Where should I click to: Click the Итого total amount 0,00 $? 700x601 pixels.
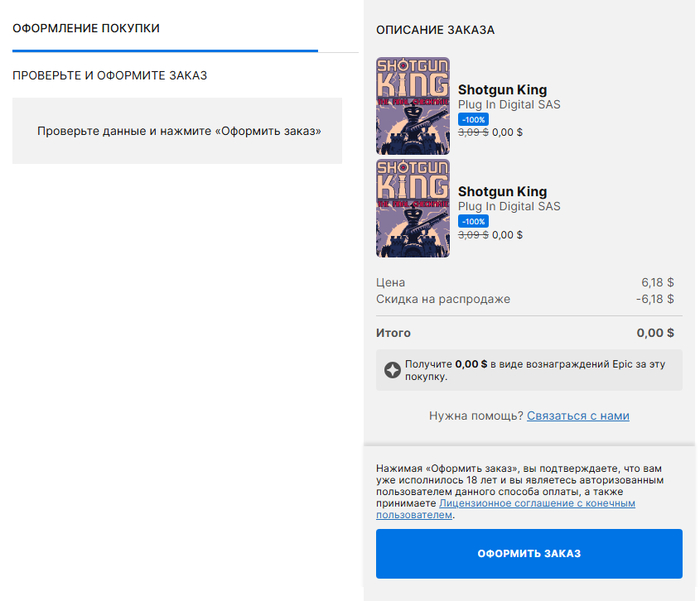[x=655, y=333]
